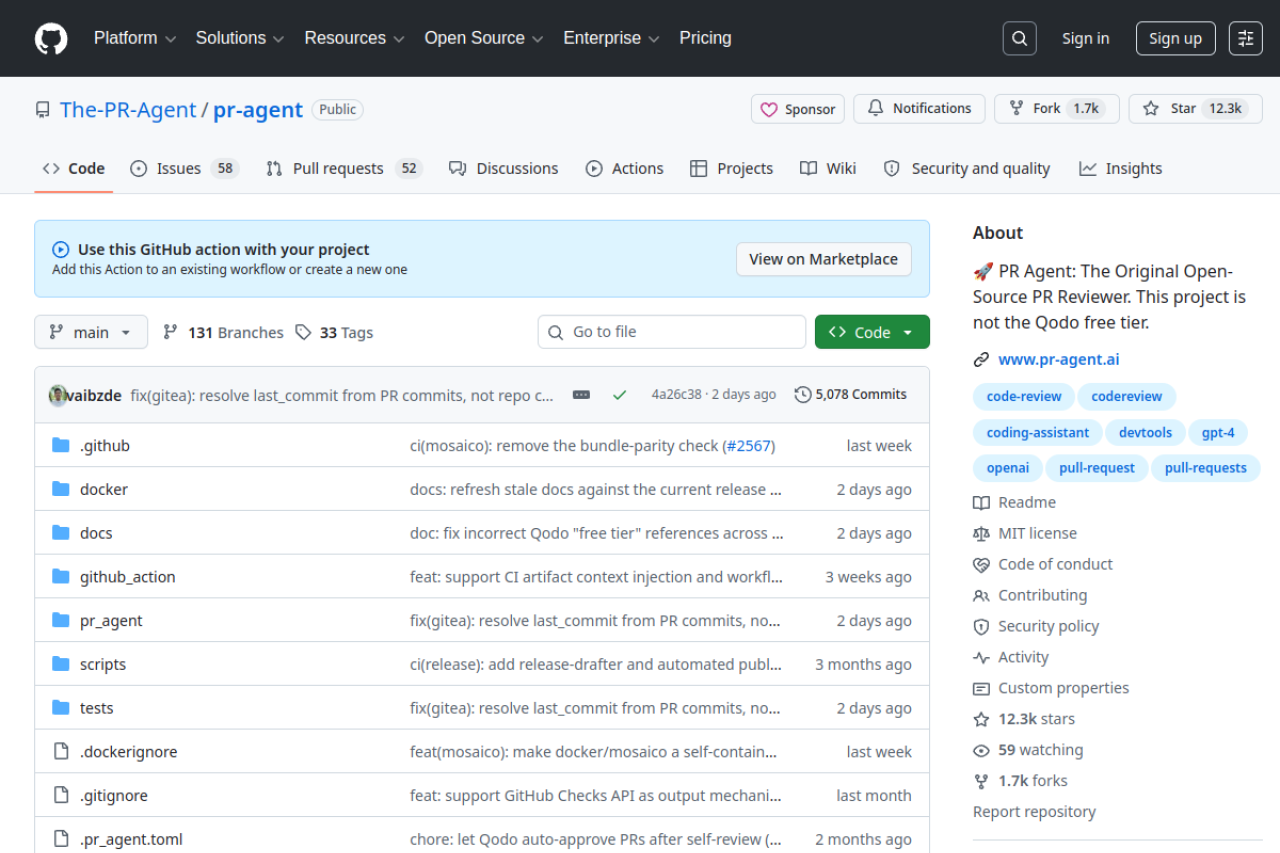This screenshot has height=853, width=1280.
Task: Switch to the Discussions tab
Action: (x=503, y=169)
